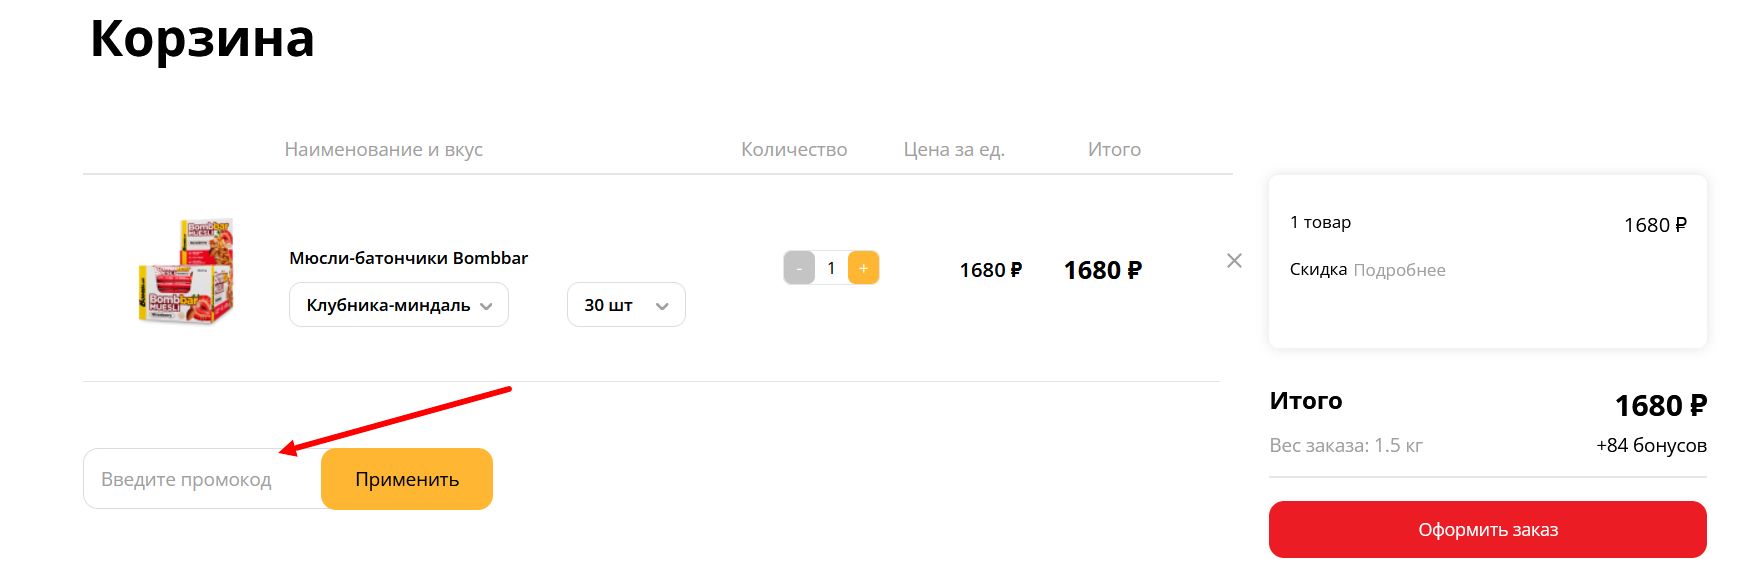Click the chevron arrow beside 30 шт
The height and width of the screenshot is (572, 1751).
tap(662, 306)
